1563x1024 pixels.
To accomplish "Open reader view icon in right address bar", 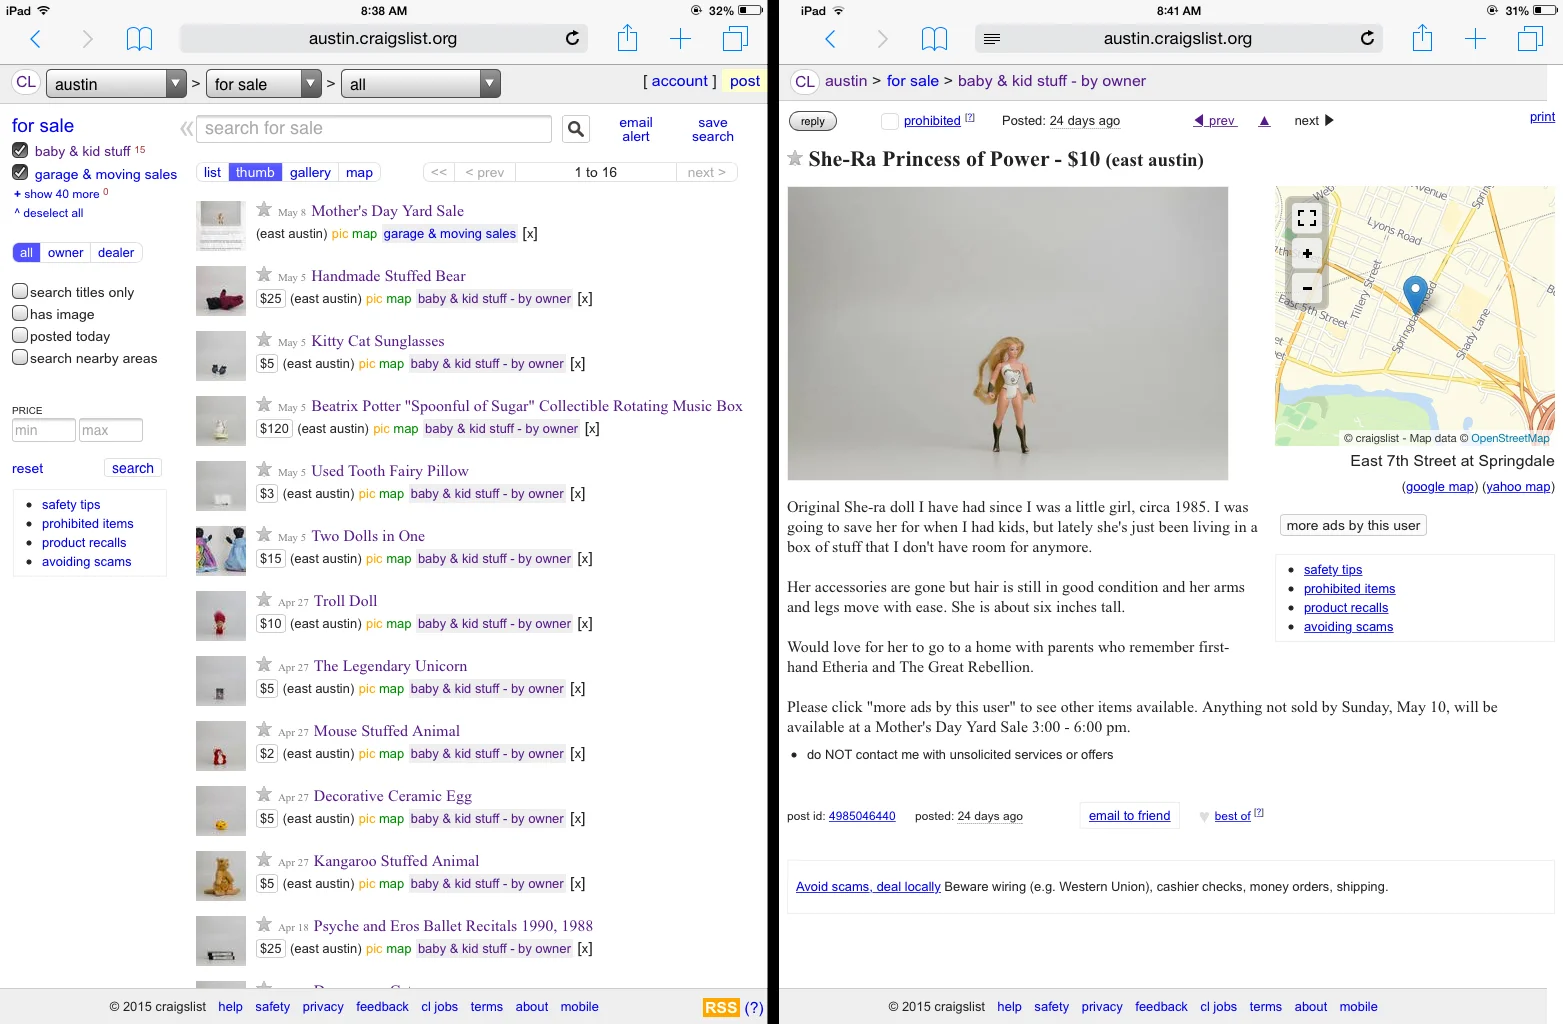I will (992, 39).
